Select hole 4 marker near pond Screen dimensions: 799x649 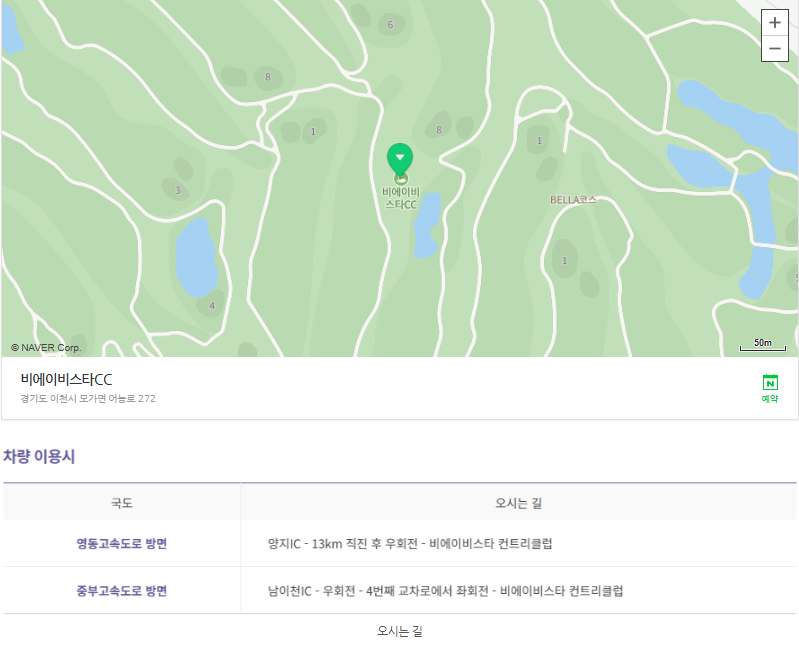[x=212, y=306]
